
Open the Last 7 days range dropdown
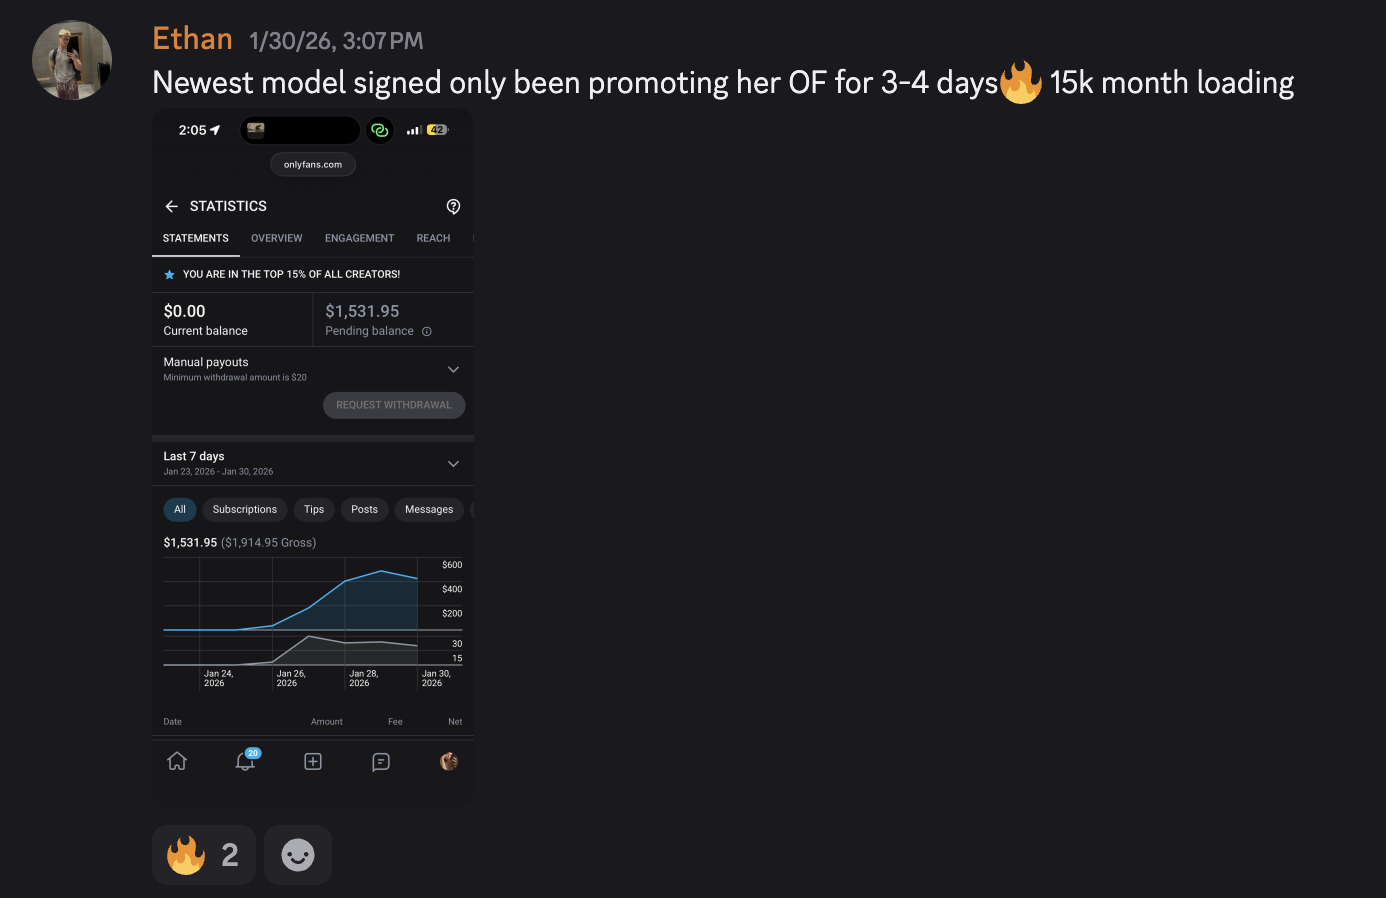pyautogui.click(x=453, y=463)
